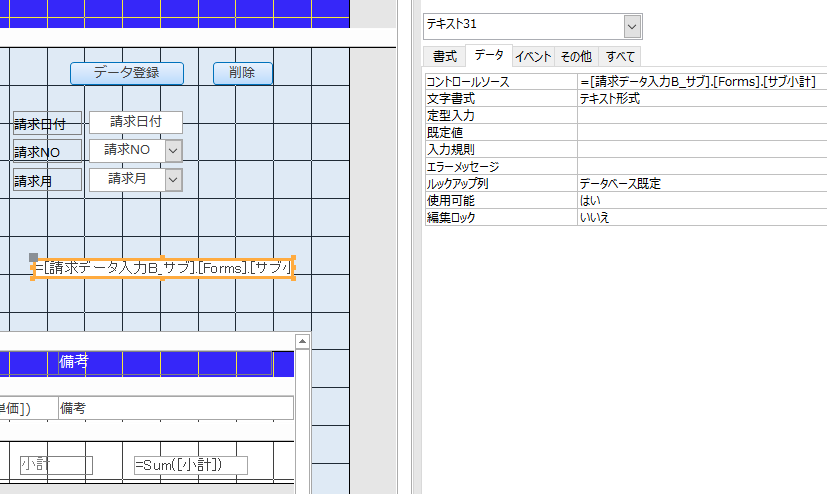Open the 請求月 combo box dropdown arrow
Image resolution: width=827 pixels, height=494 pixels.
(174, 180)
